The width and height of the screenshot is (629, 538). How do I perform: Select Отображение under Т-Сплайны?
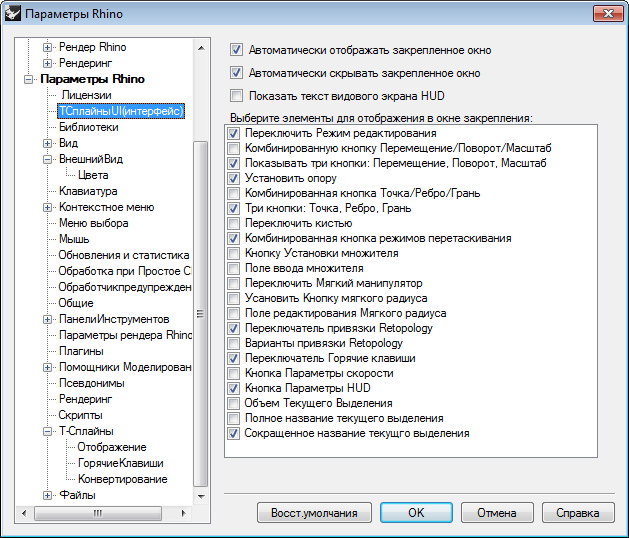click(x=112, y=447)
